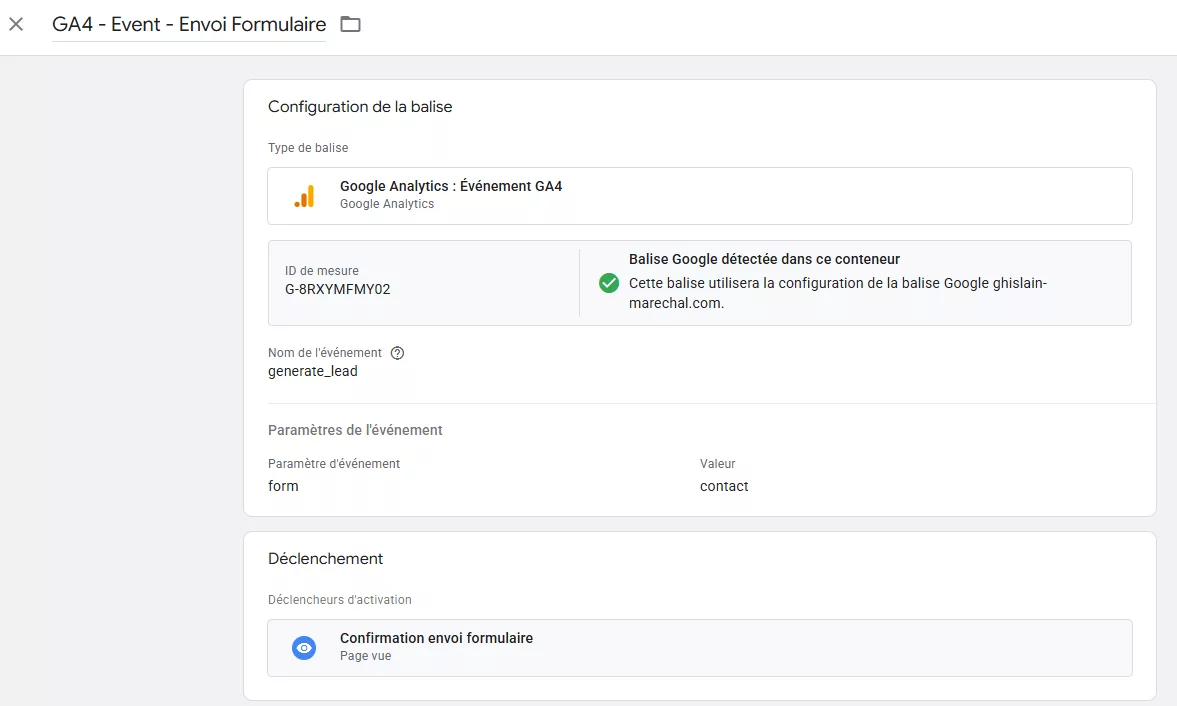Expand the Paramètres de l'événement section
Viewport: 1177px width, 706px height.
(355, 429)
